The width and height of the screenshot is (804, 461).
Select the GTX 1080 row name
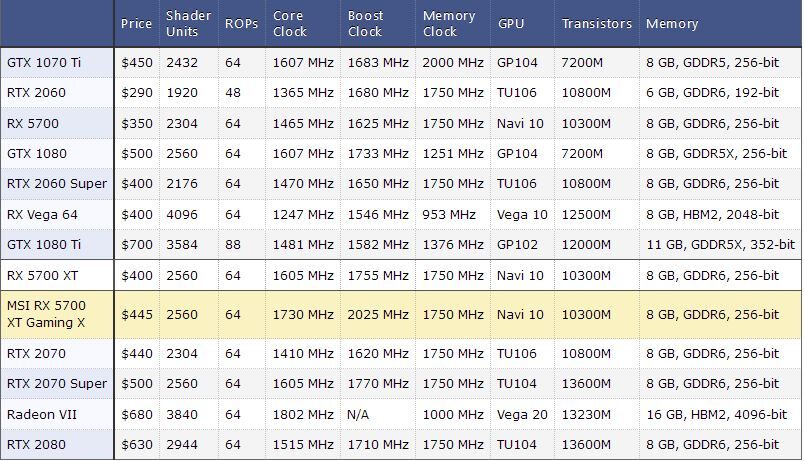(36, 153)
